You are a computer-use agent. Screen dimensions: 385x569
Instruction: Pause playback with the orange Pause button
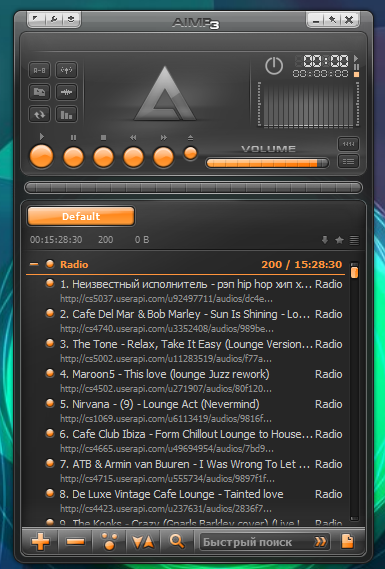(x=74, y=157)
